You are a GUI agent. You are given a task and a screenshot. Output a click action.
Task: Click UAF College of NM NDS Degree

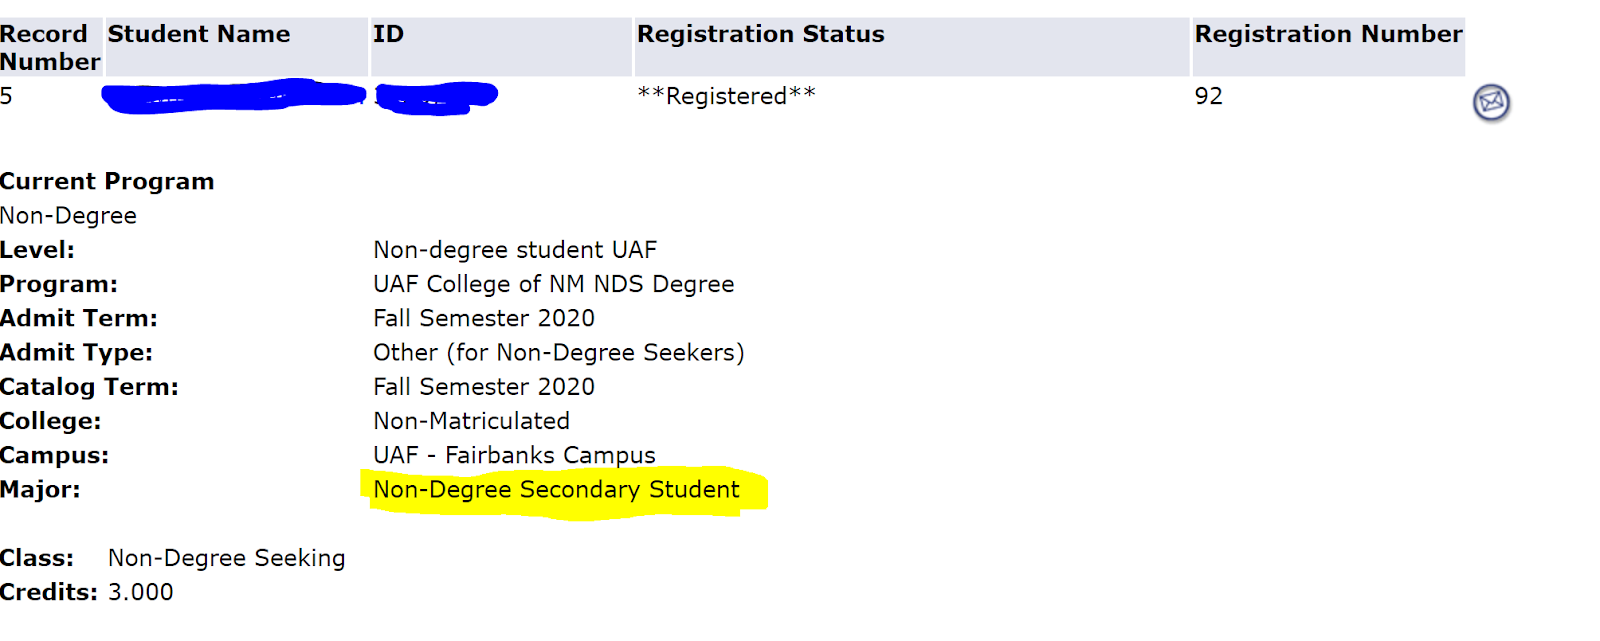coord(553,284)
